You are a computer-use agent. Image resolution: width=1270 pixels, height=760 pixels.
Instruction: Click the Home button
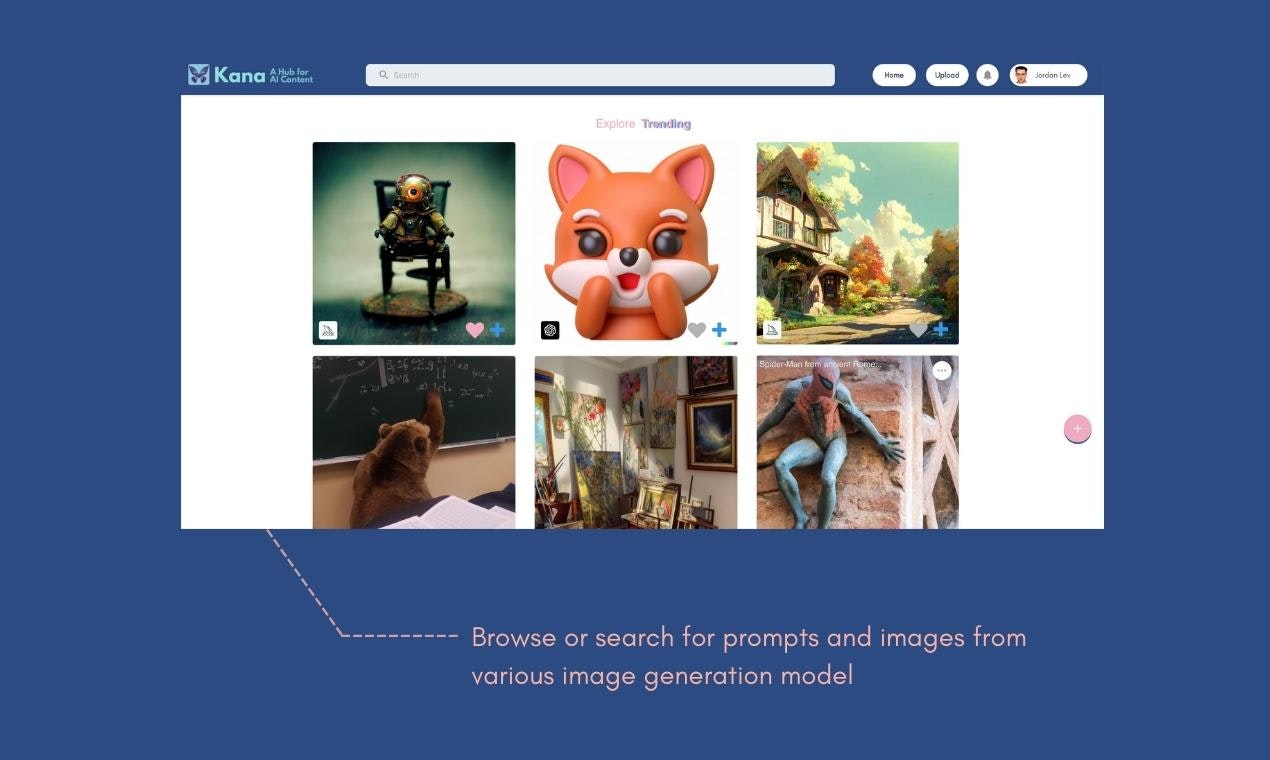[x=894, y=75]
